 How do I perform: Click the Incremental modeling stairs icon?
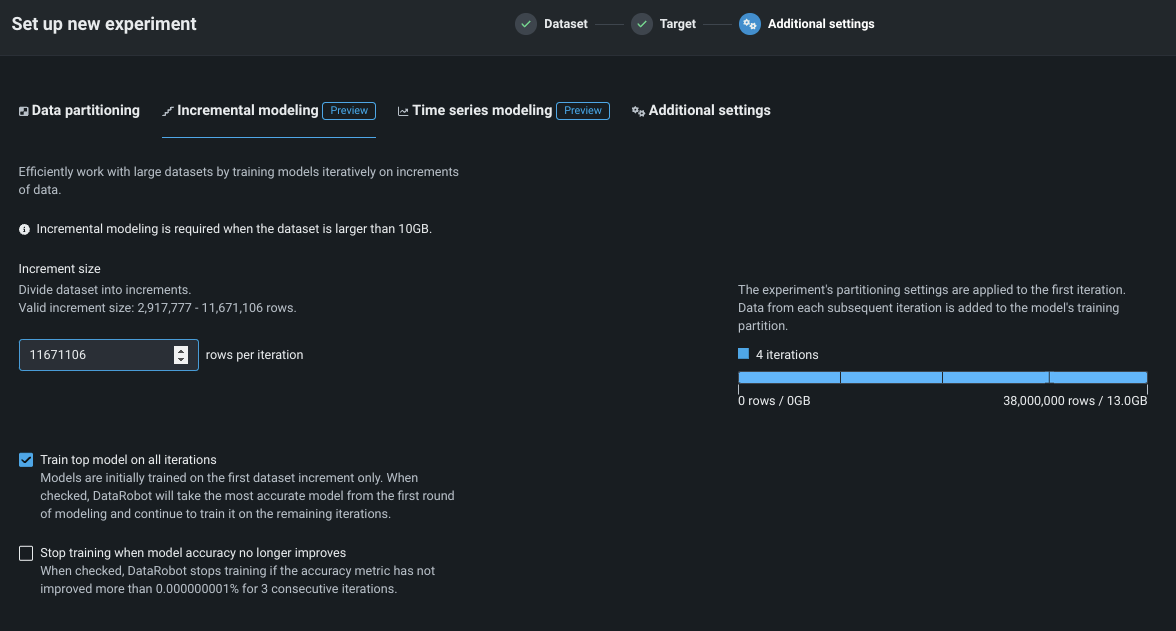(168, 111)
